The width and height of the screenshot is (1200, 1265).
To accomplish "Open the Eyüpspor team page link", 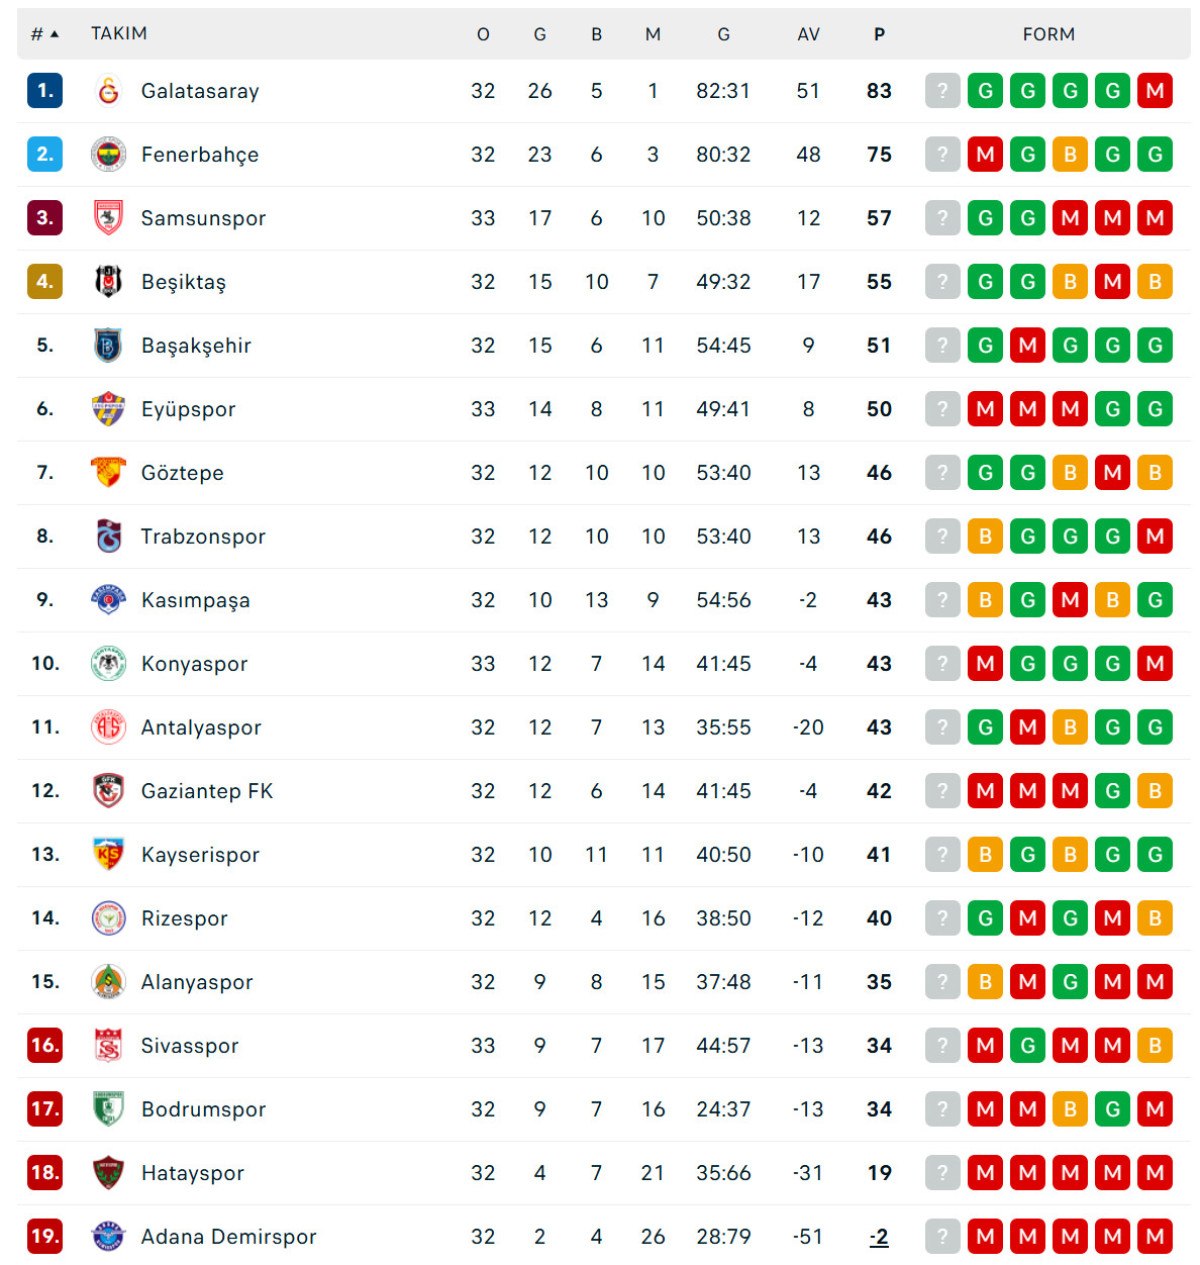I will tap(186, 408).
